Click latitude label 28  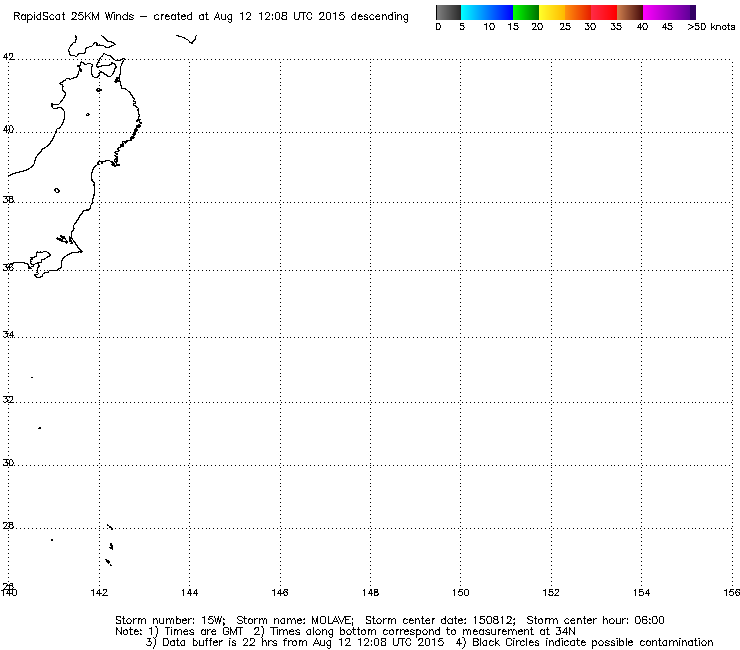(8, 525)
